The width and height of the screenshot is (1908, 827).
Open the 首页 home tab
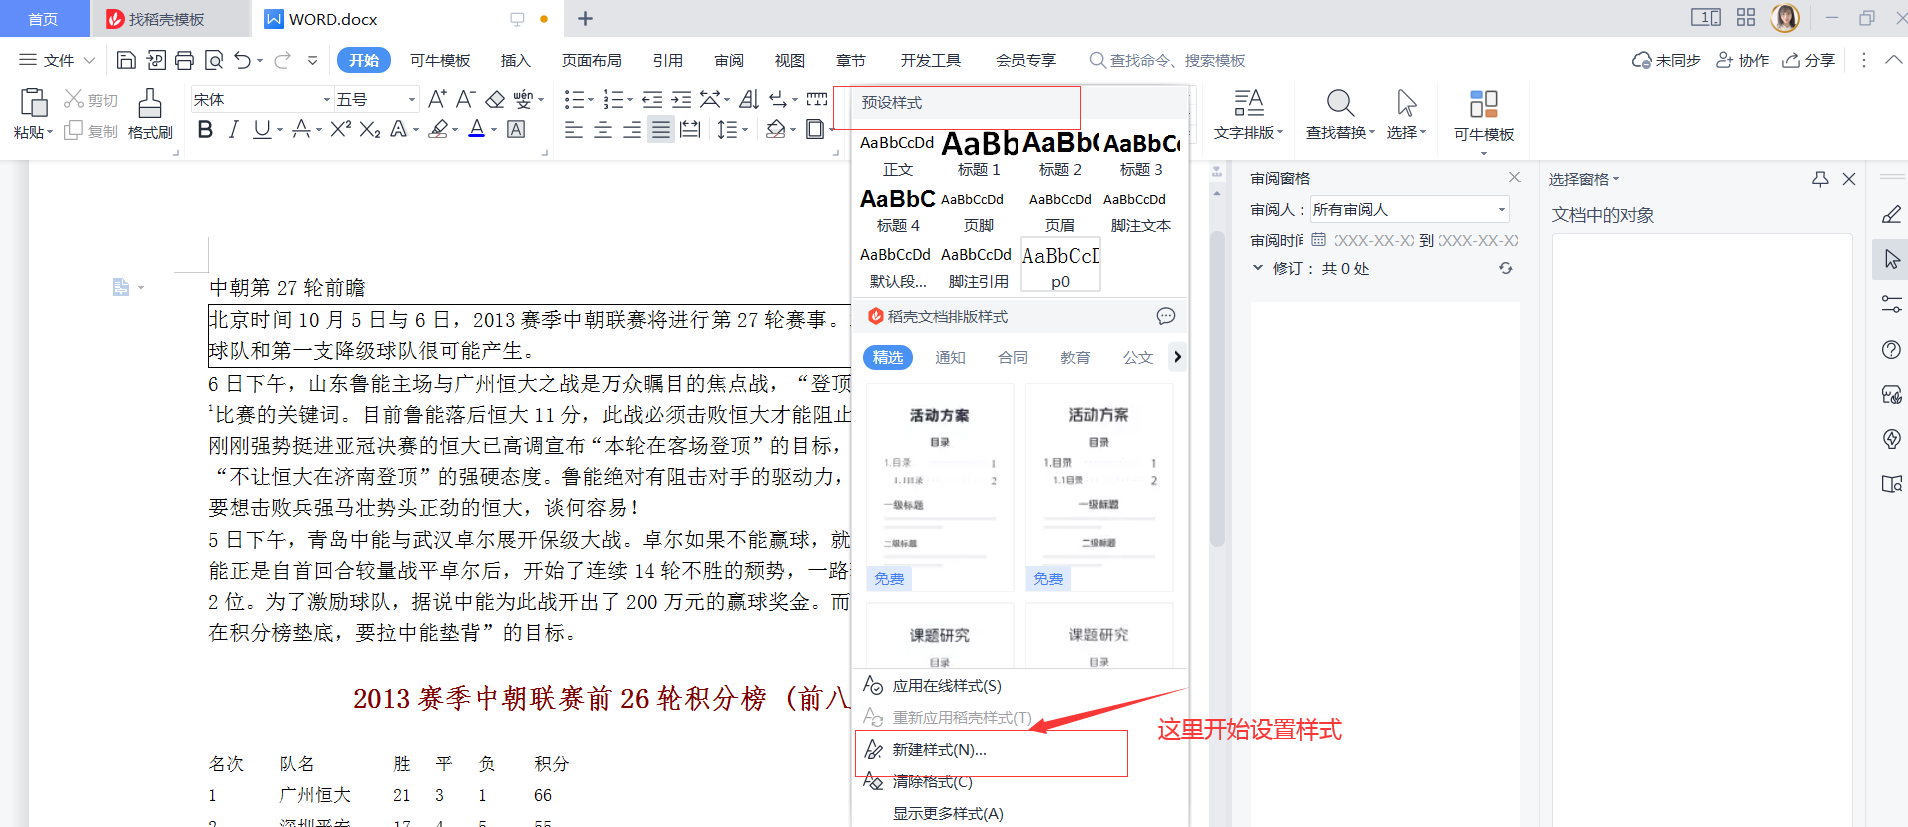coord(43,19)
